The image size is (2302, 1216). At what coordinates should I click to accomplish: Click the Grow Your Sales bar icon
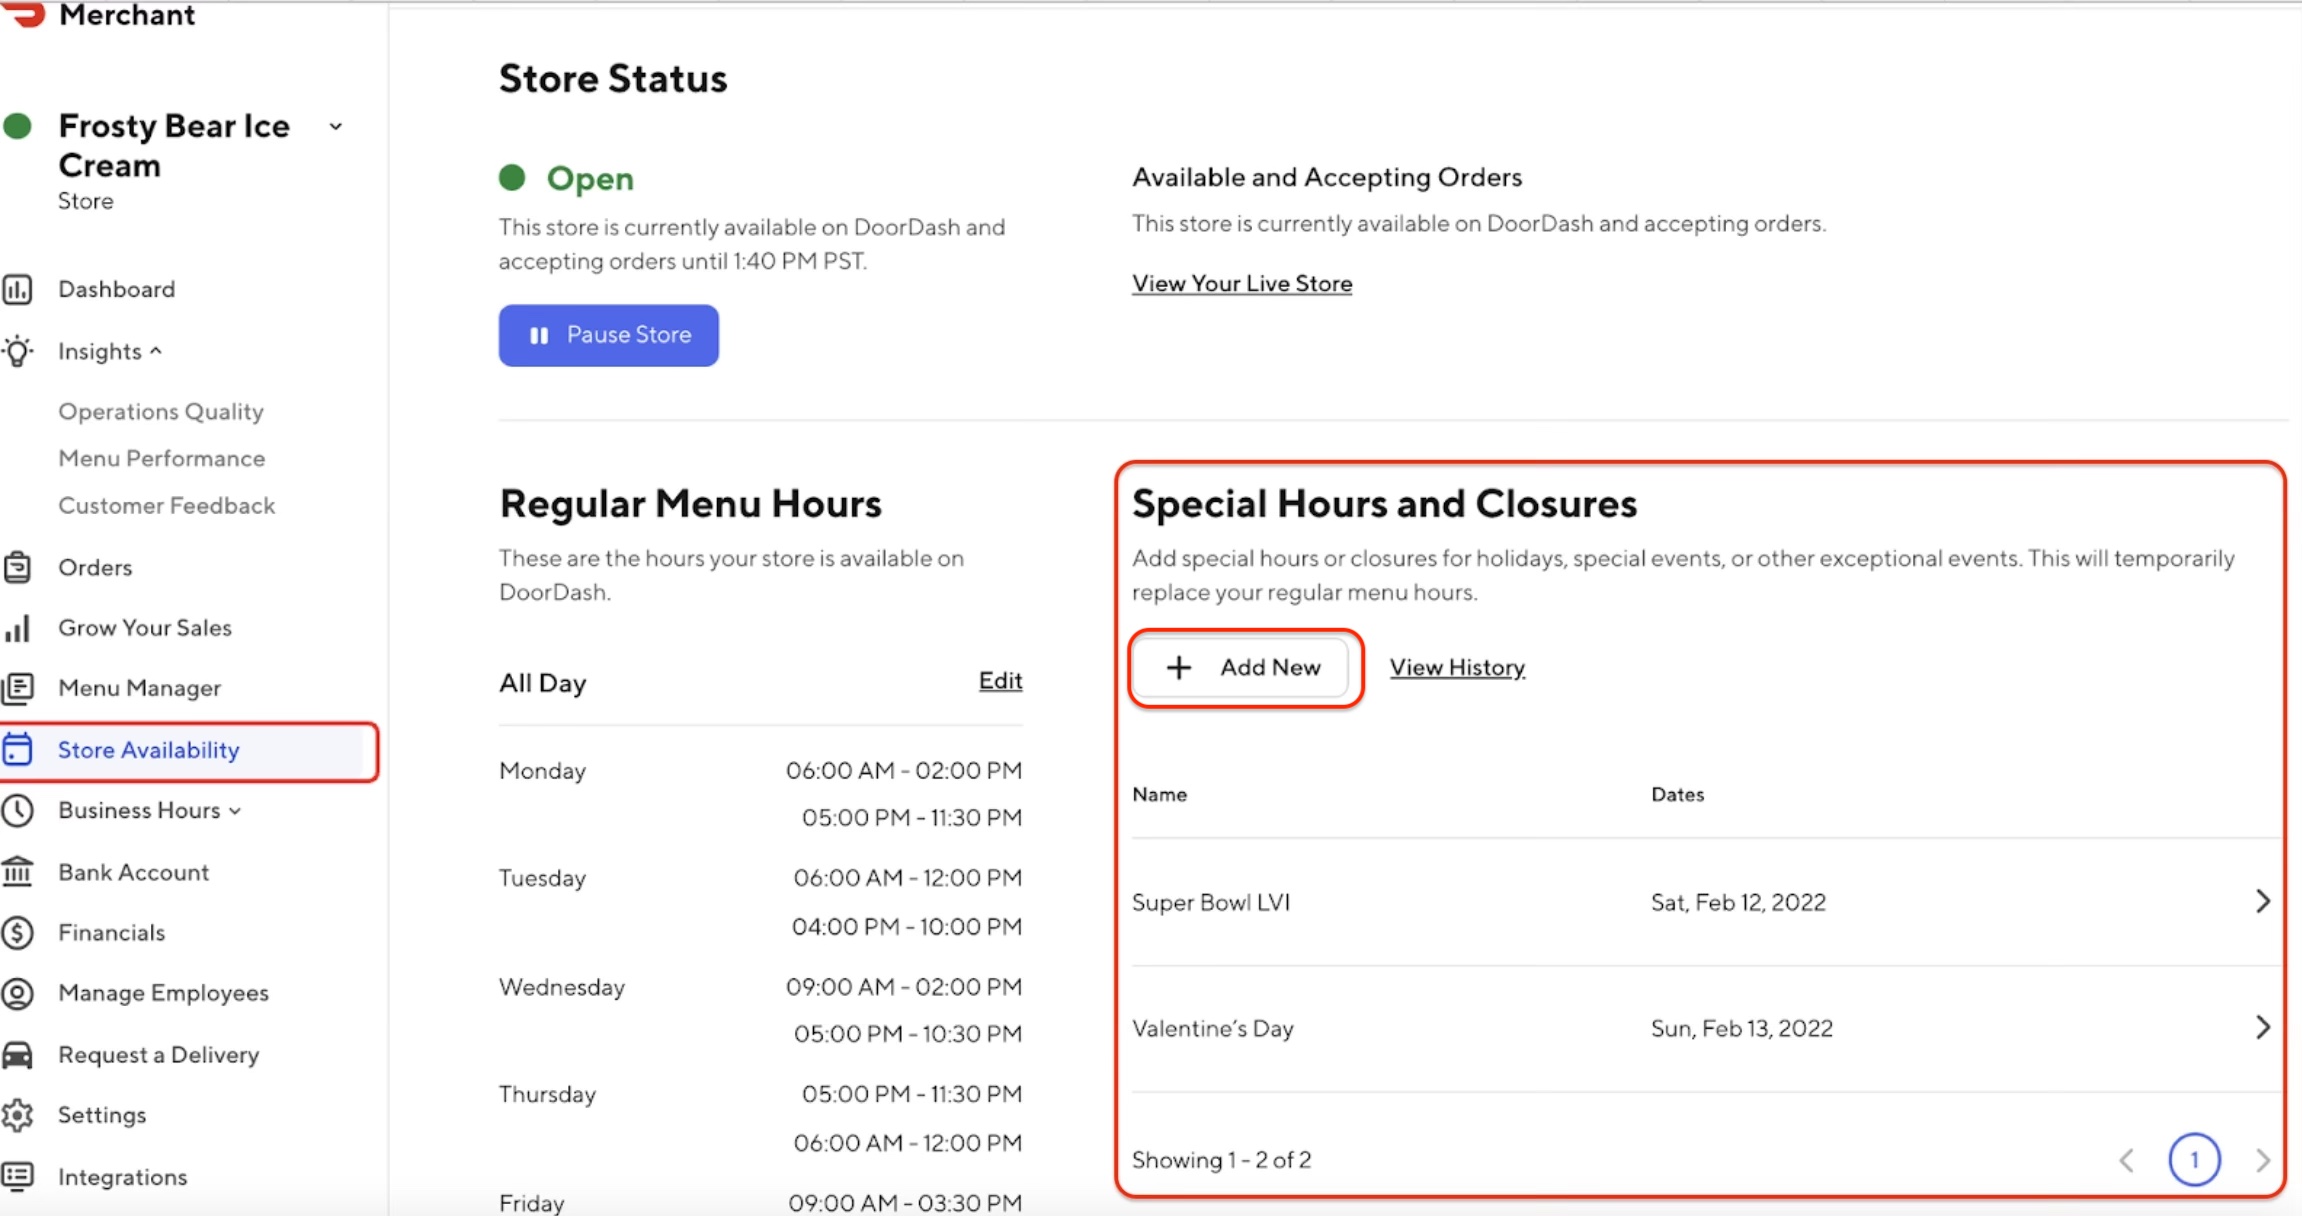click(x=17, y=628)
